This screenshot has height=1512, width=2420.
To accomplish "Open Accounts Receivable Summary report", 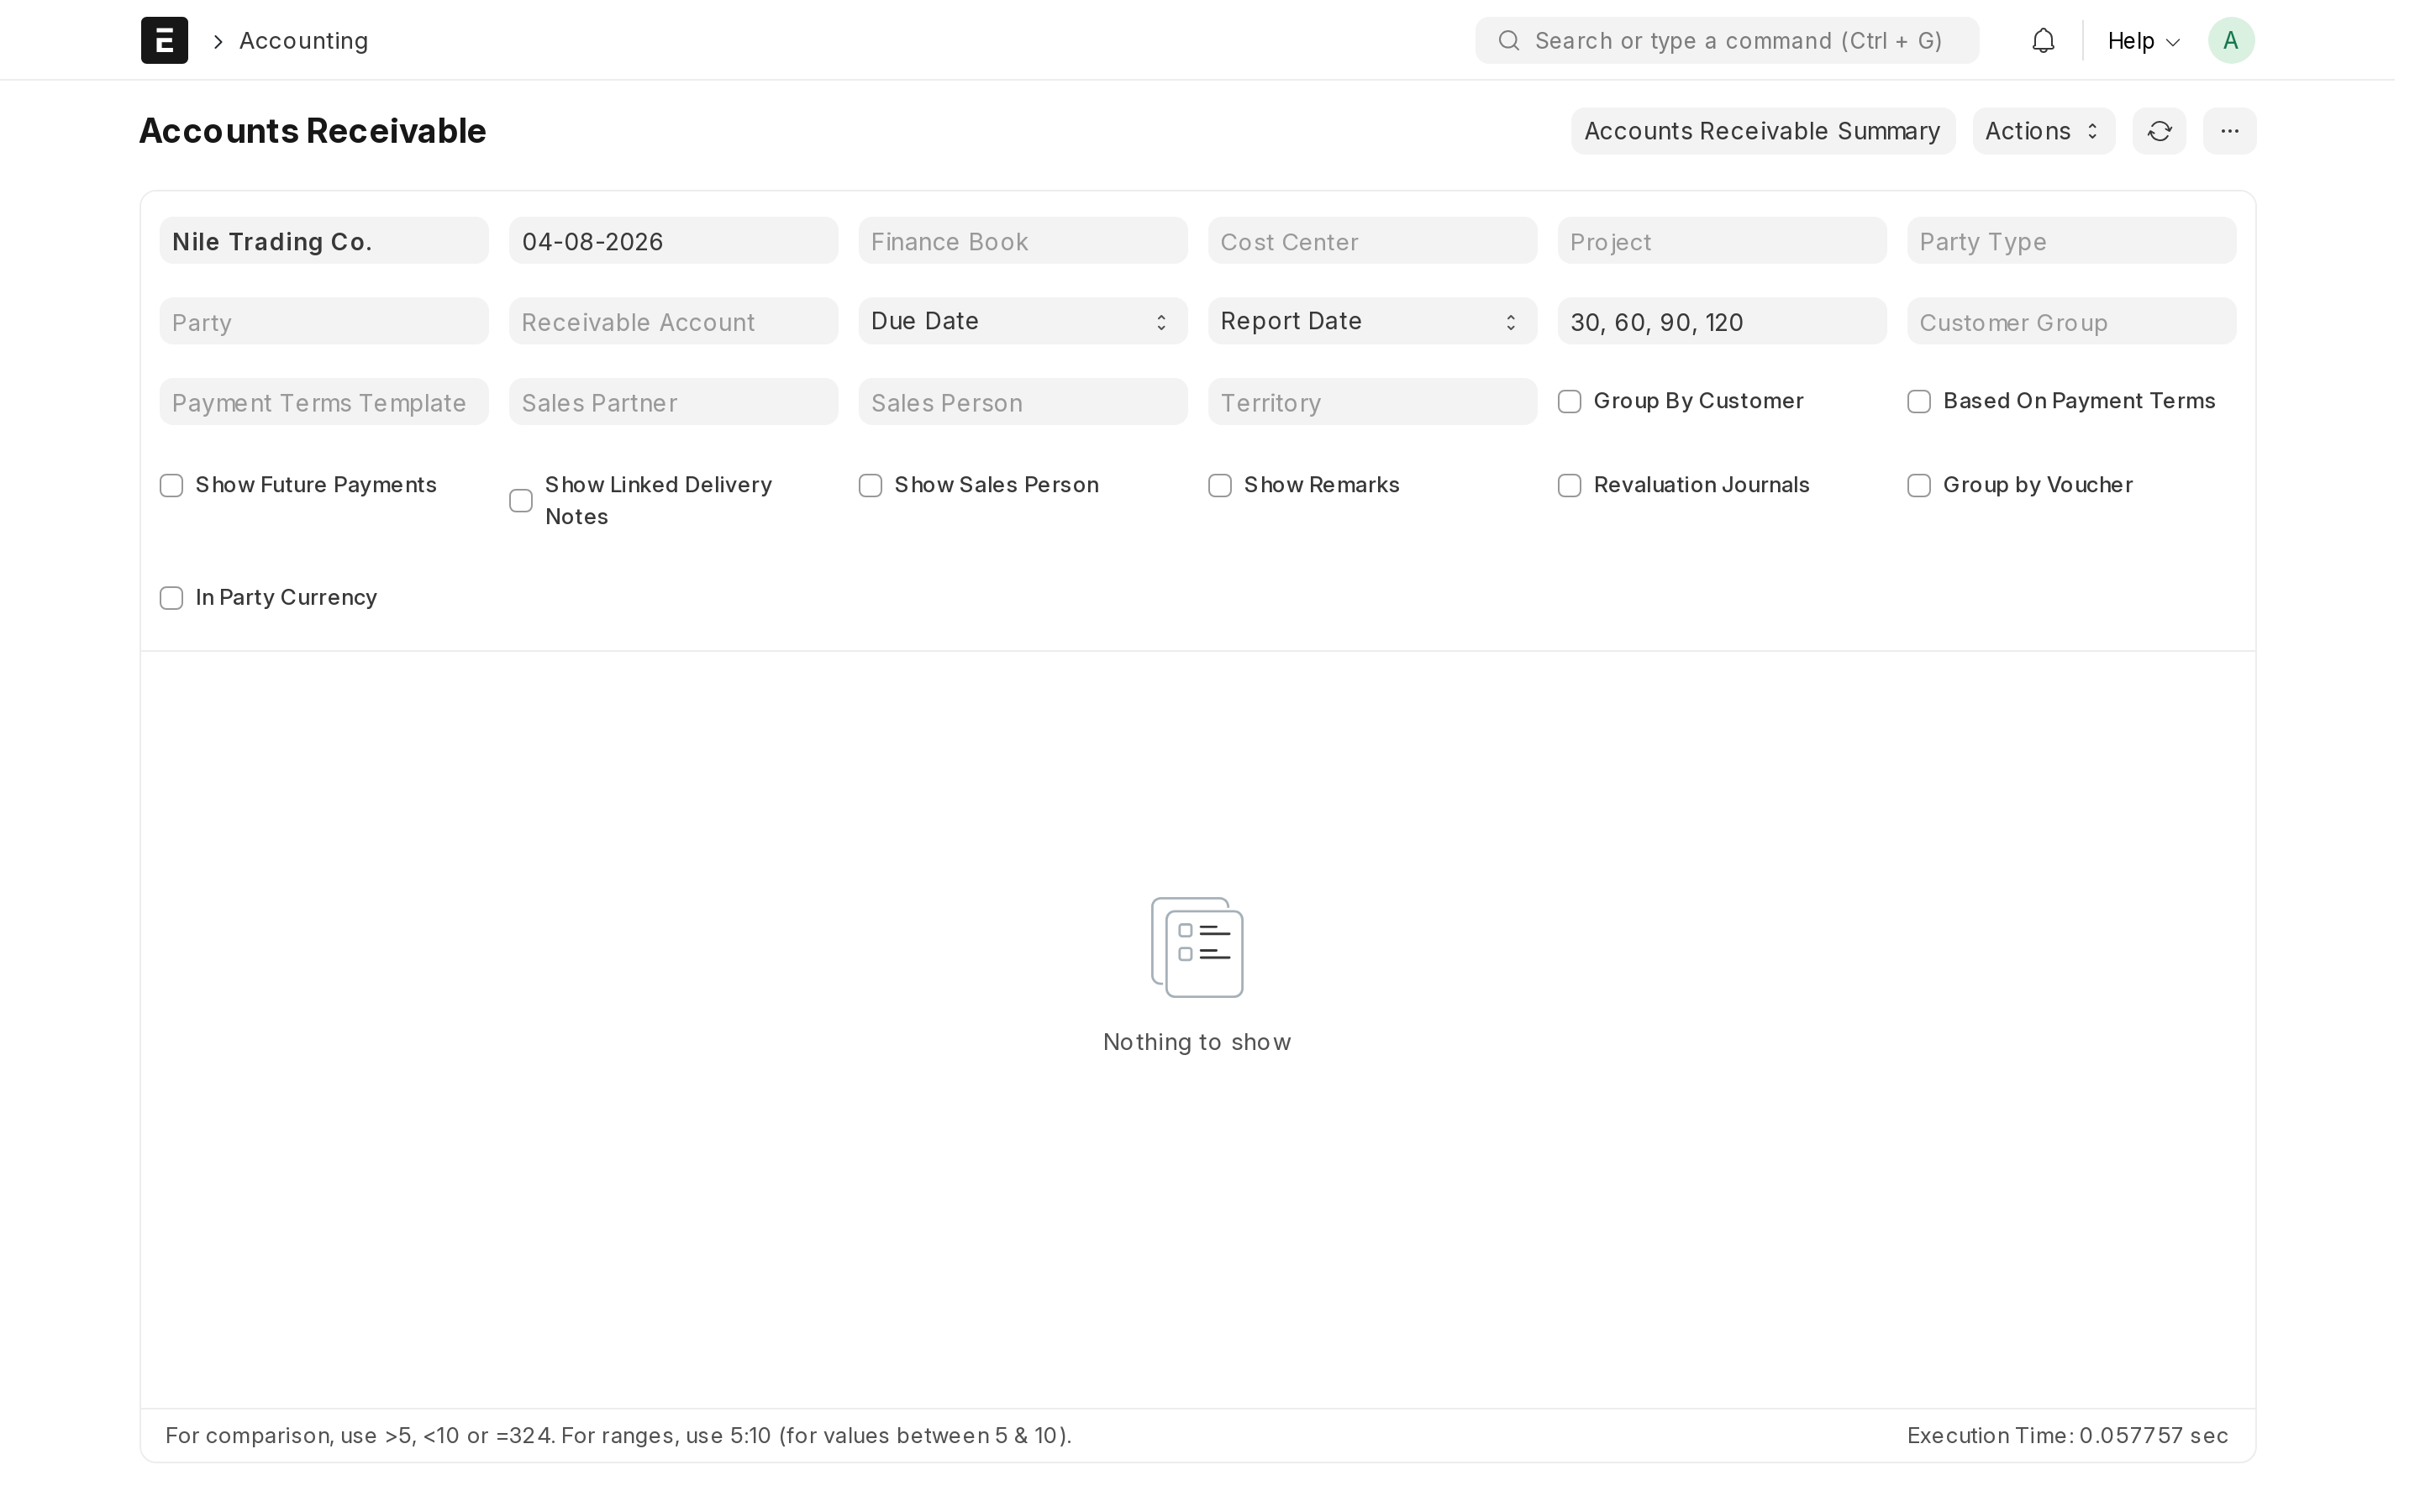I will [1762, 131].
